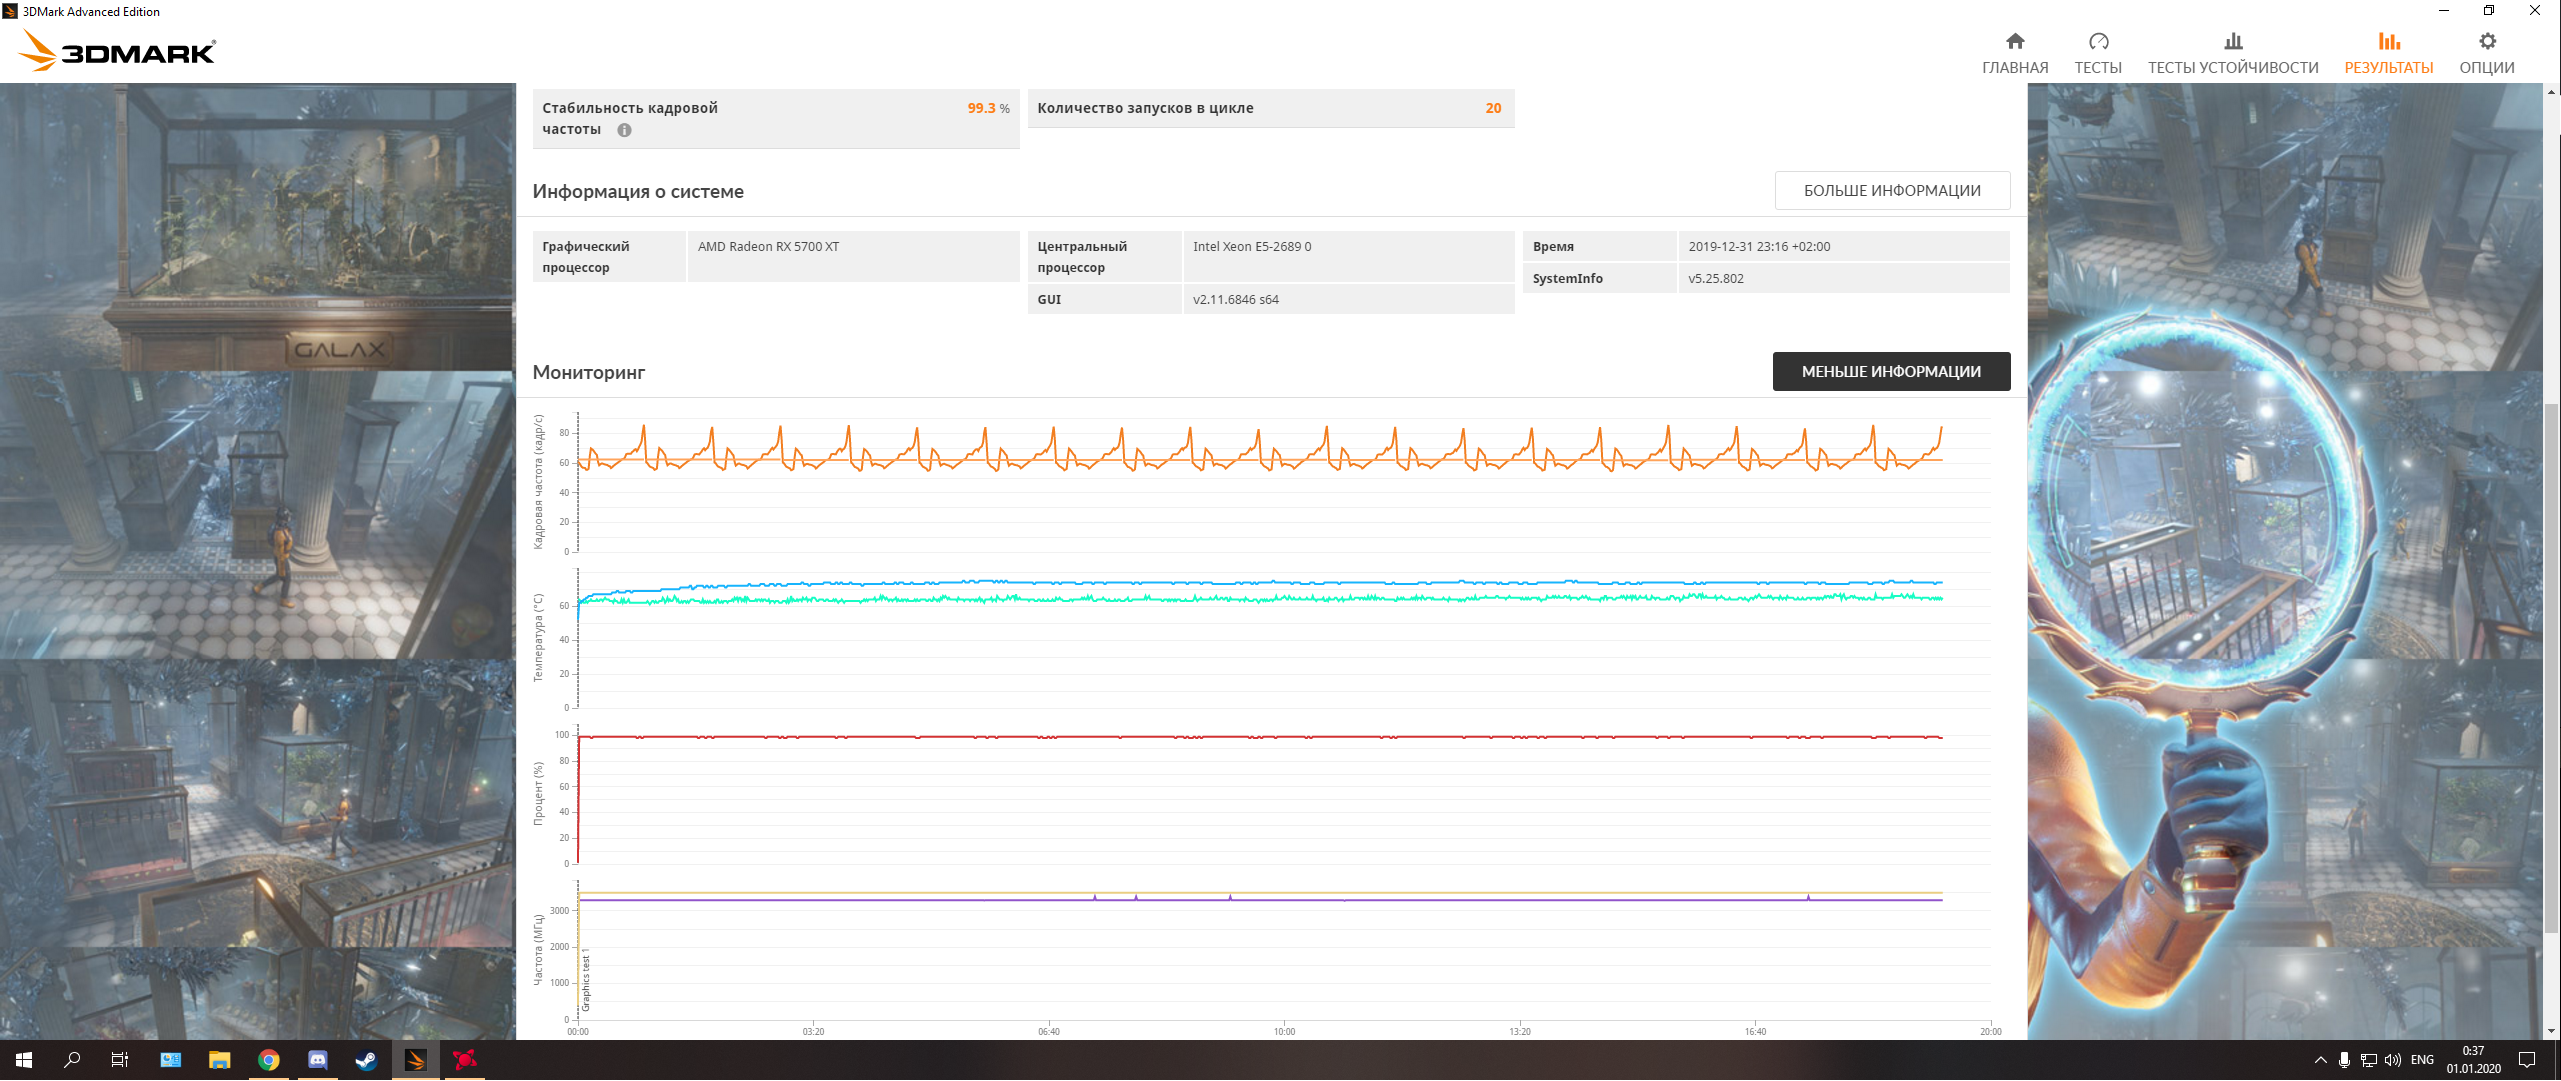Click frame rate stability info icon

point(624,130)
